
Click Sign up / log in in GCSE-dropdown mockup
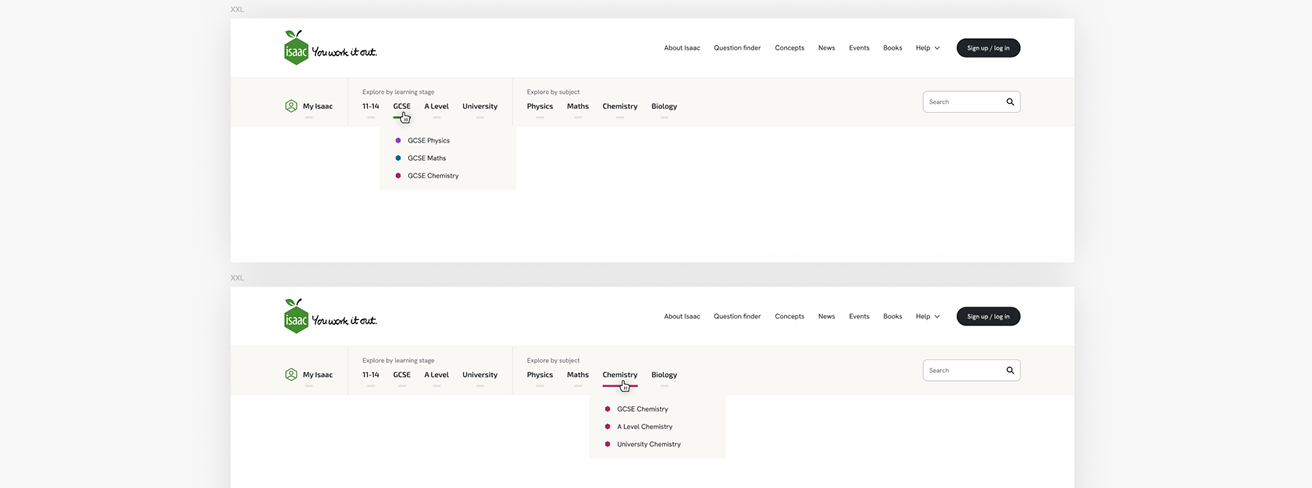[x=988, y=48]
